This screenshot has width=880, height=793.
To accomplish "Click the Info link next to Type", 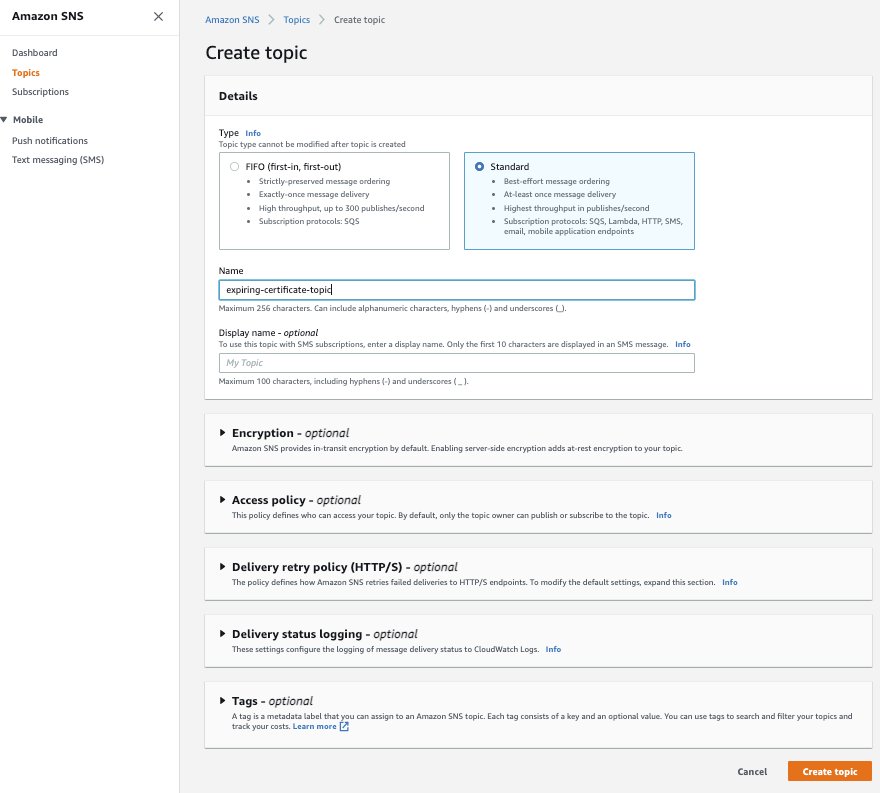I will coord(253,133).
